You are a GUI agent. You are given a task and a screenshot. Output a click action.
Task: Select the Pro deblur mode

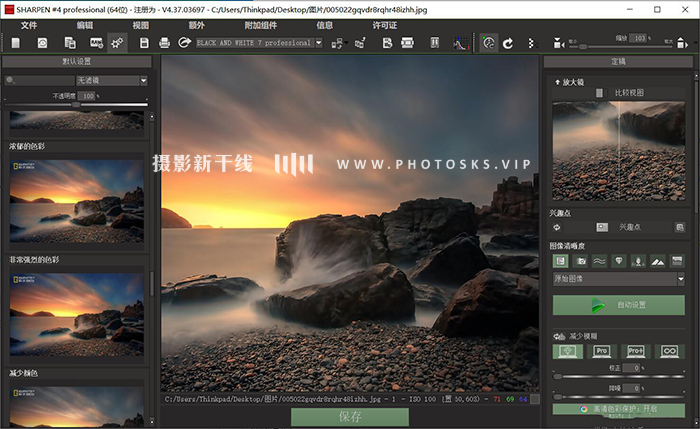602,351
